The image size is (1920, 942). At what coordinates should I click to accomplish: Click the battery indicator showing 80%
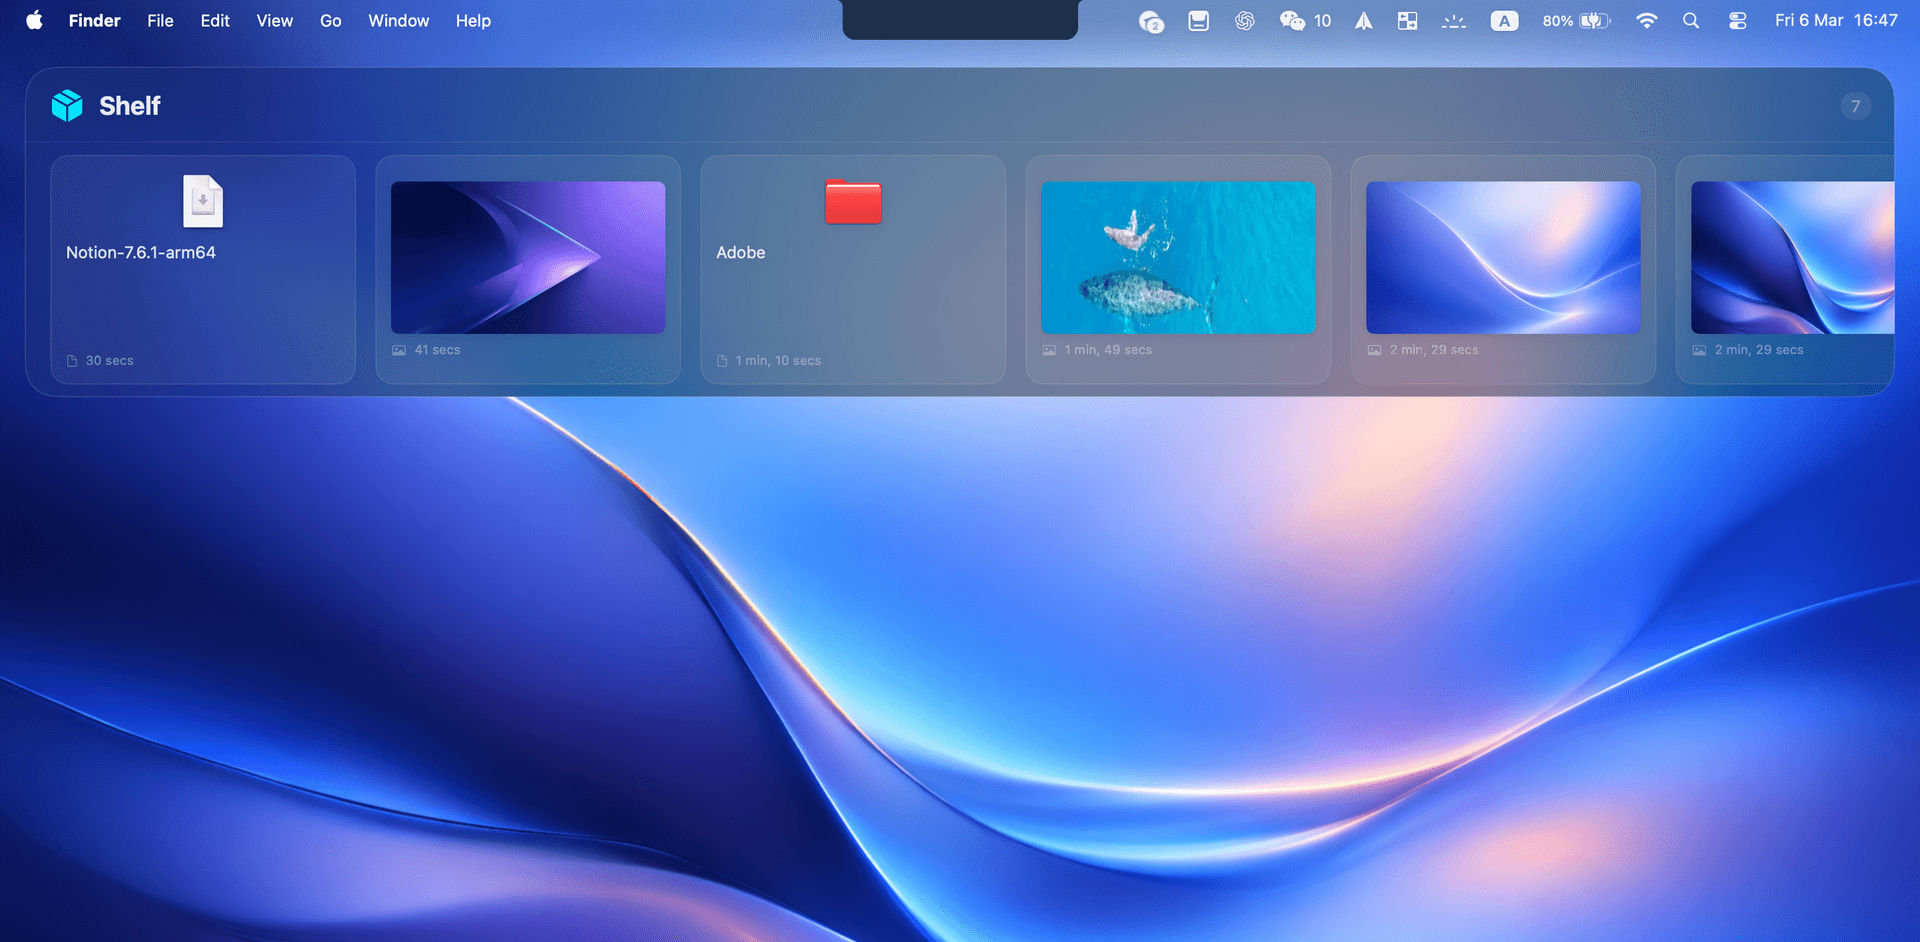pos(1575,20)
